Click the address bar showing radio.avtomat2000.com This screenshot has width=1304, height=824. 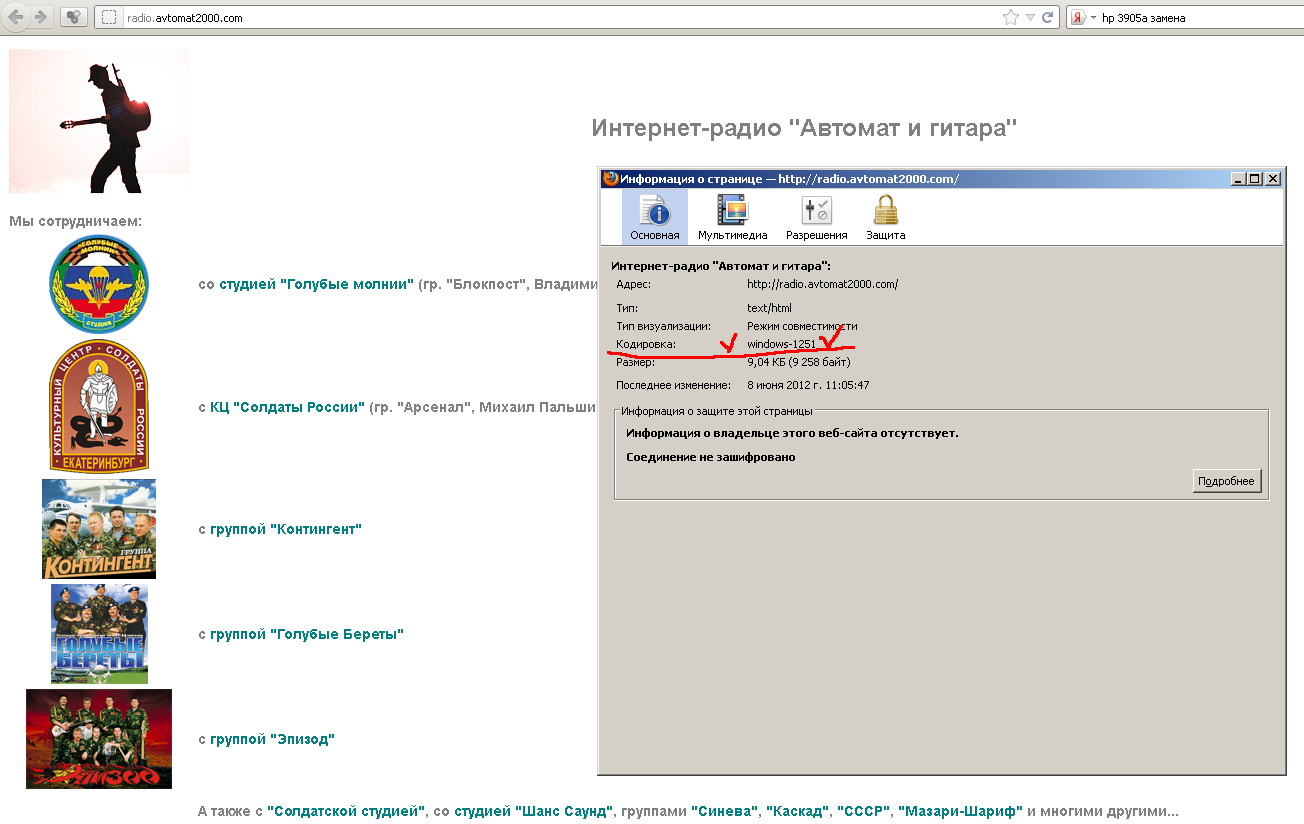coord(550,18)
